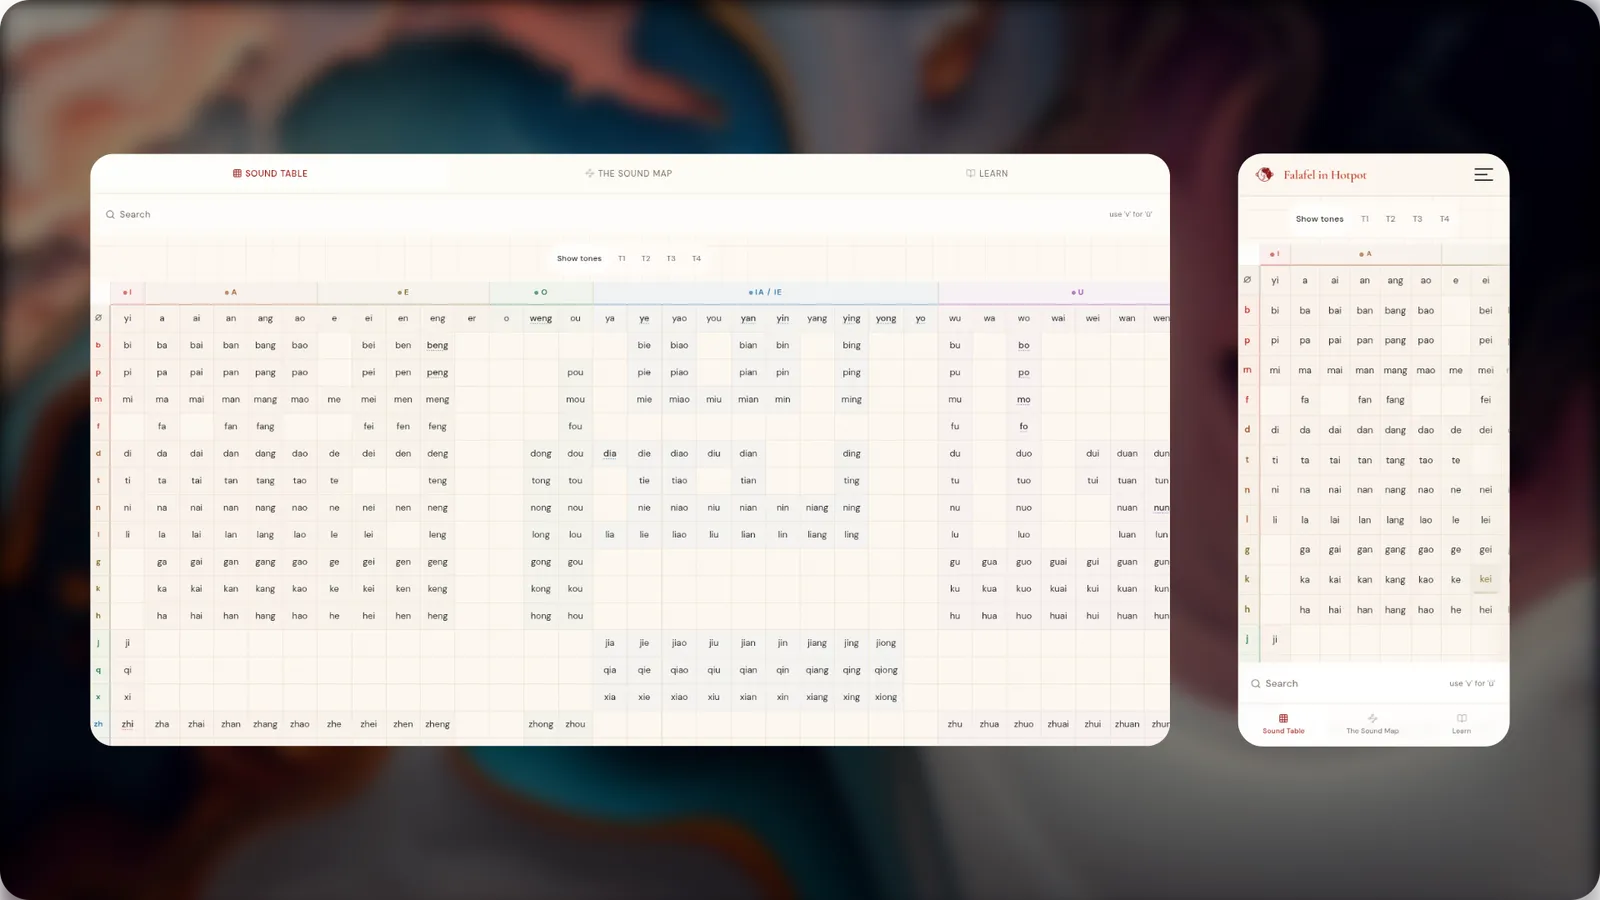Click the 'tong' cell
This screenshot has height=900, width=1600.
541,481
